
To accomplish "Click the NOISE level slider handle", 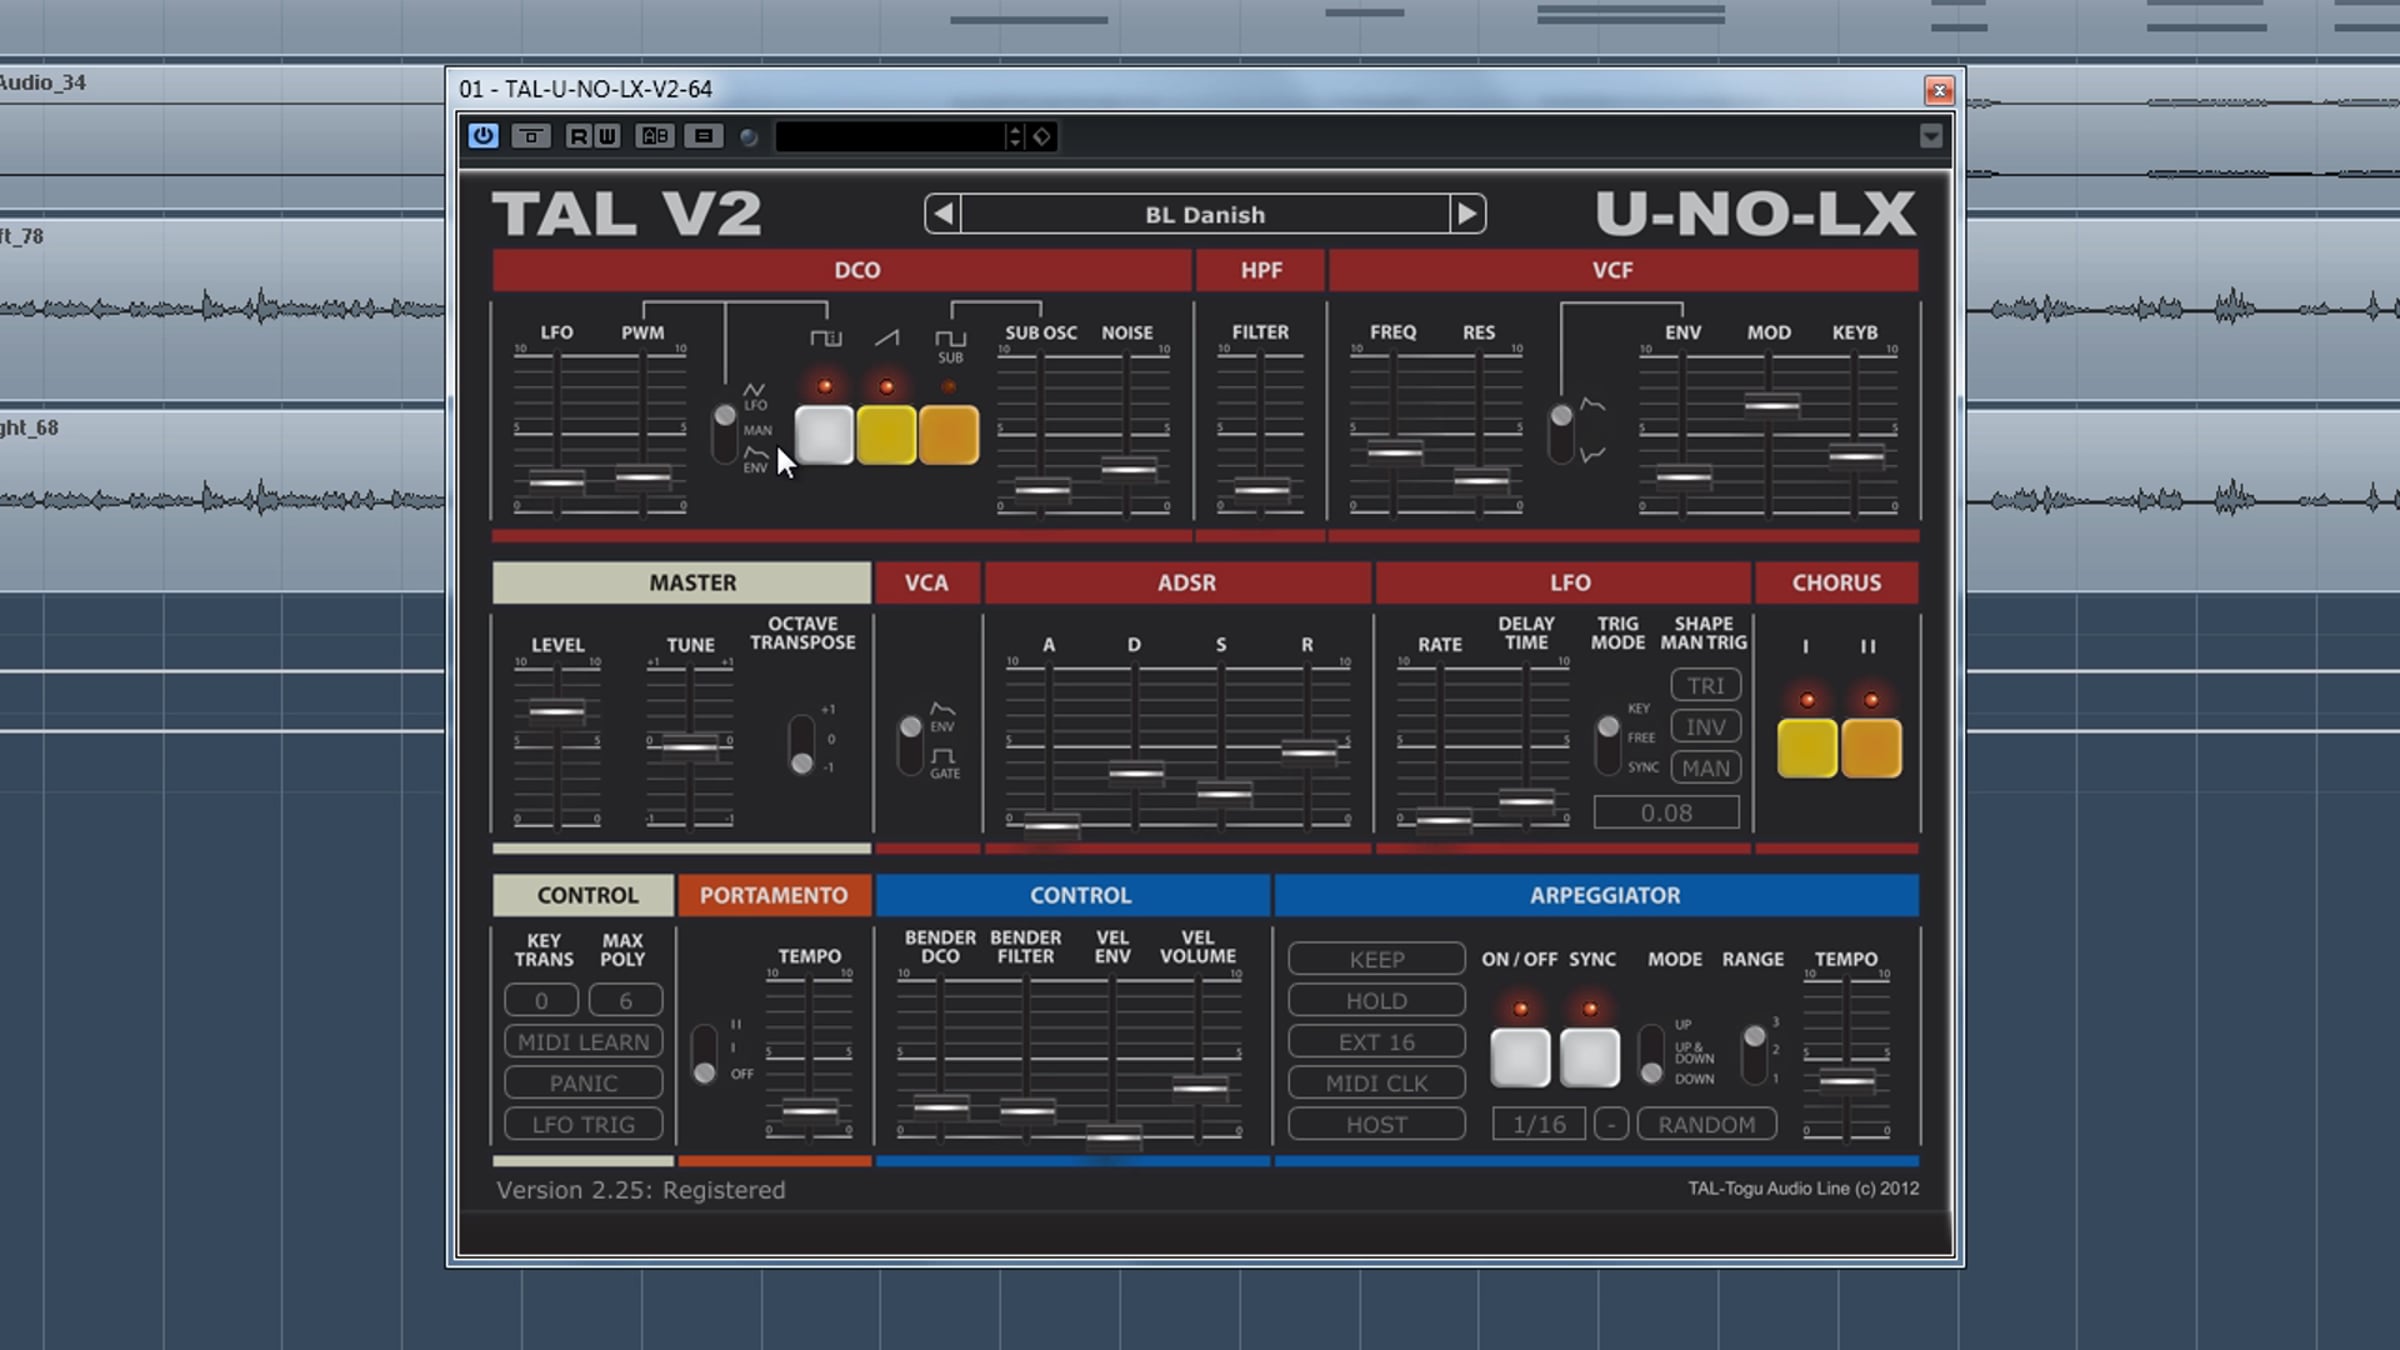I will 1128,468.
